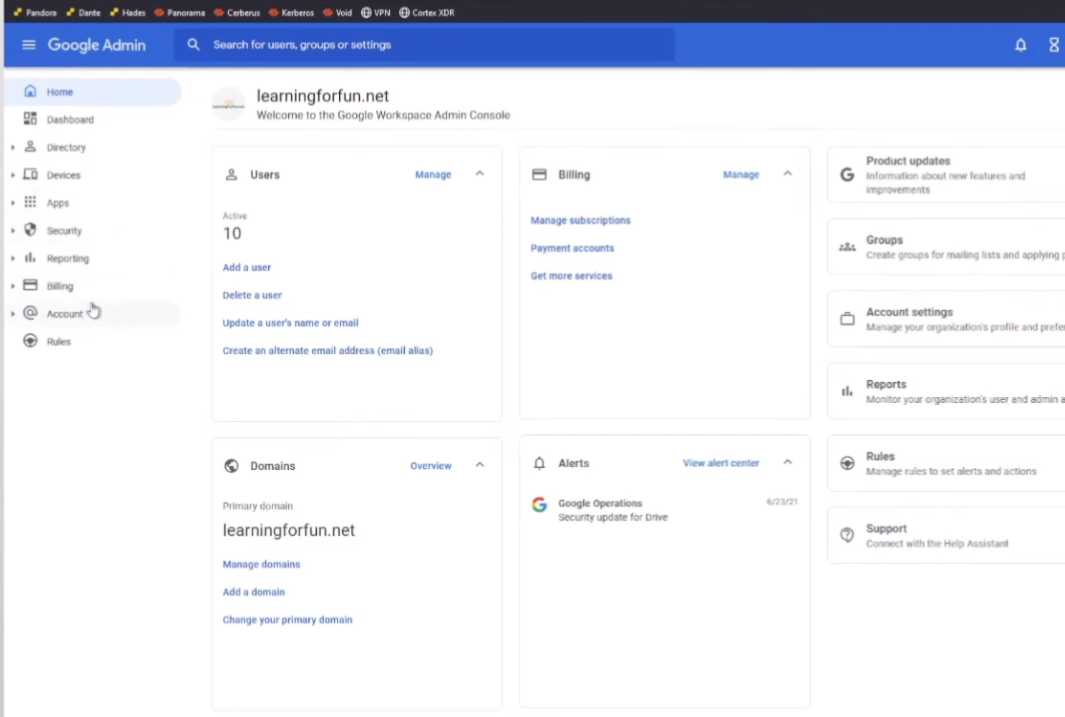Expand the Account tree arrow
Screen dimensions: 1065x717
(12, 314)
